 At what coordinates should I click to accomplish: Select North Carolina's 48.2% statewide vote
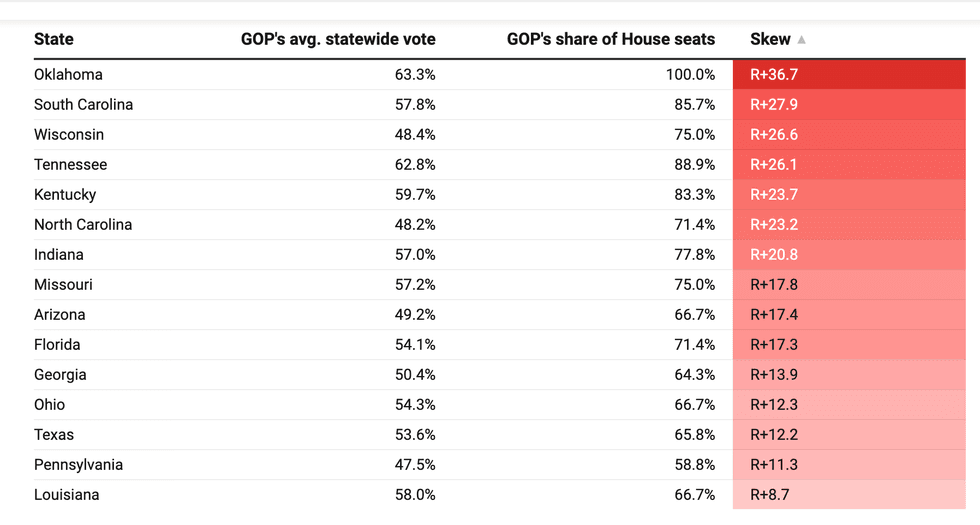415,224
